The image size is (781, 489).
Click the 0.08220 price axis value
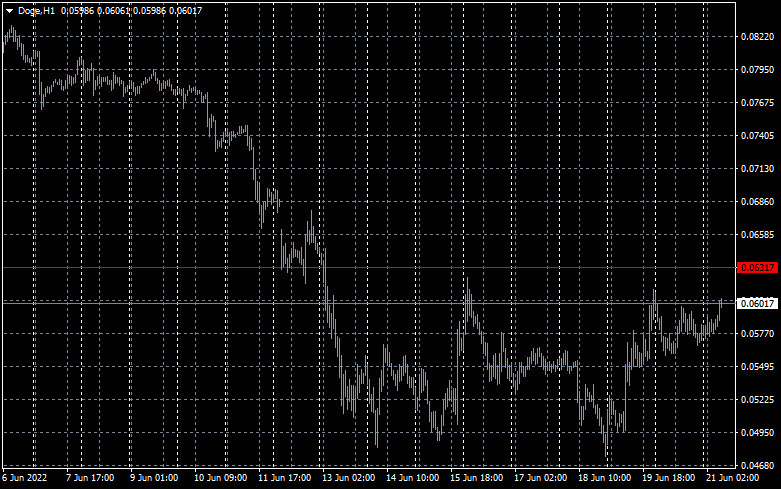click(x=758, y=37)
